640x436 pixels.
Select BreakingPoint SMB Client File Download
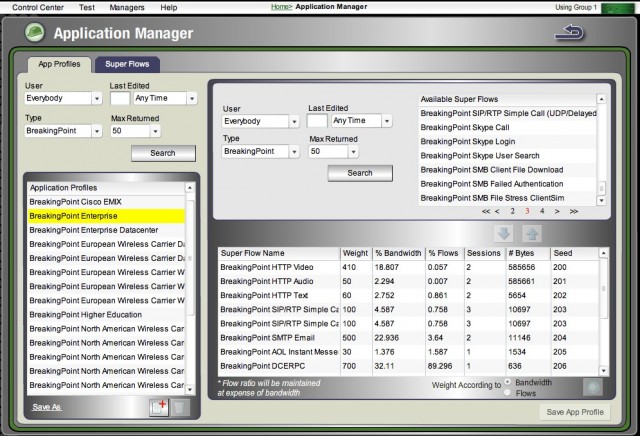pos(507,170)
